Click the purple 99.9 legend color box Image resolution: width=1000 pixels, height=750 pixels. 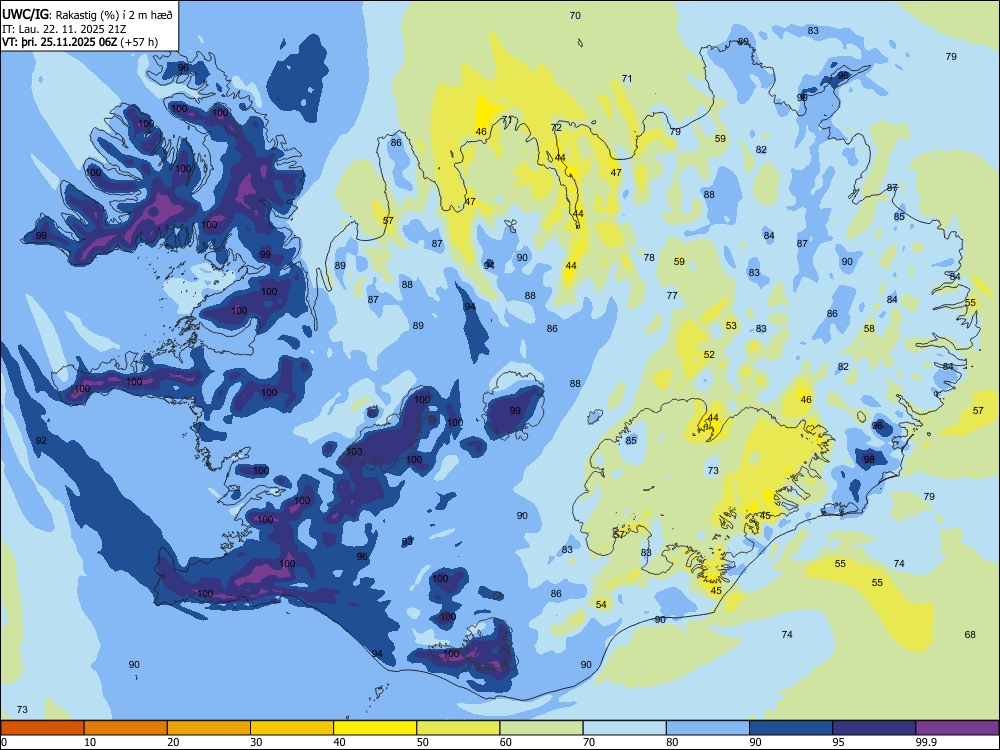click(x=957, y=728)
